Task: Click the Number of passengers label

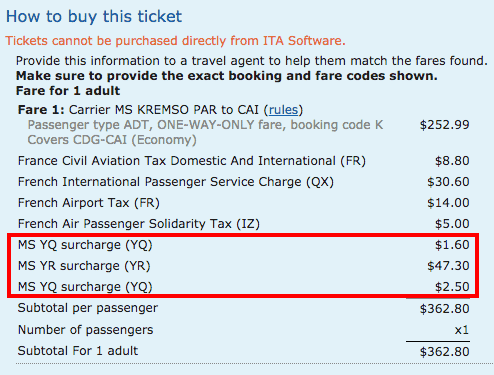Action: [85, 330]
